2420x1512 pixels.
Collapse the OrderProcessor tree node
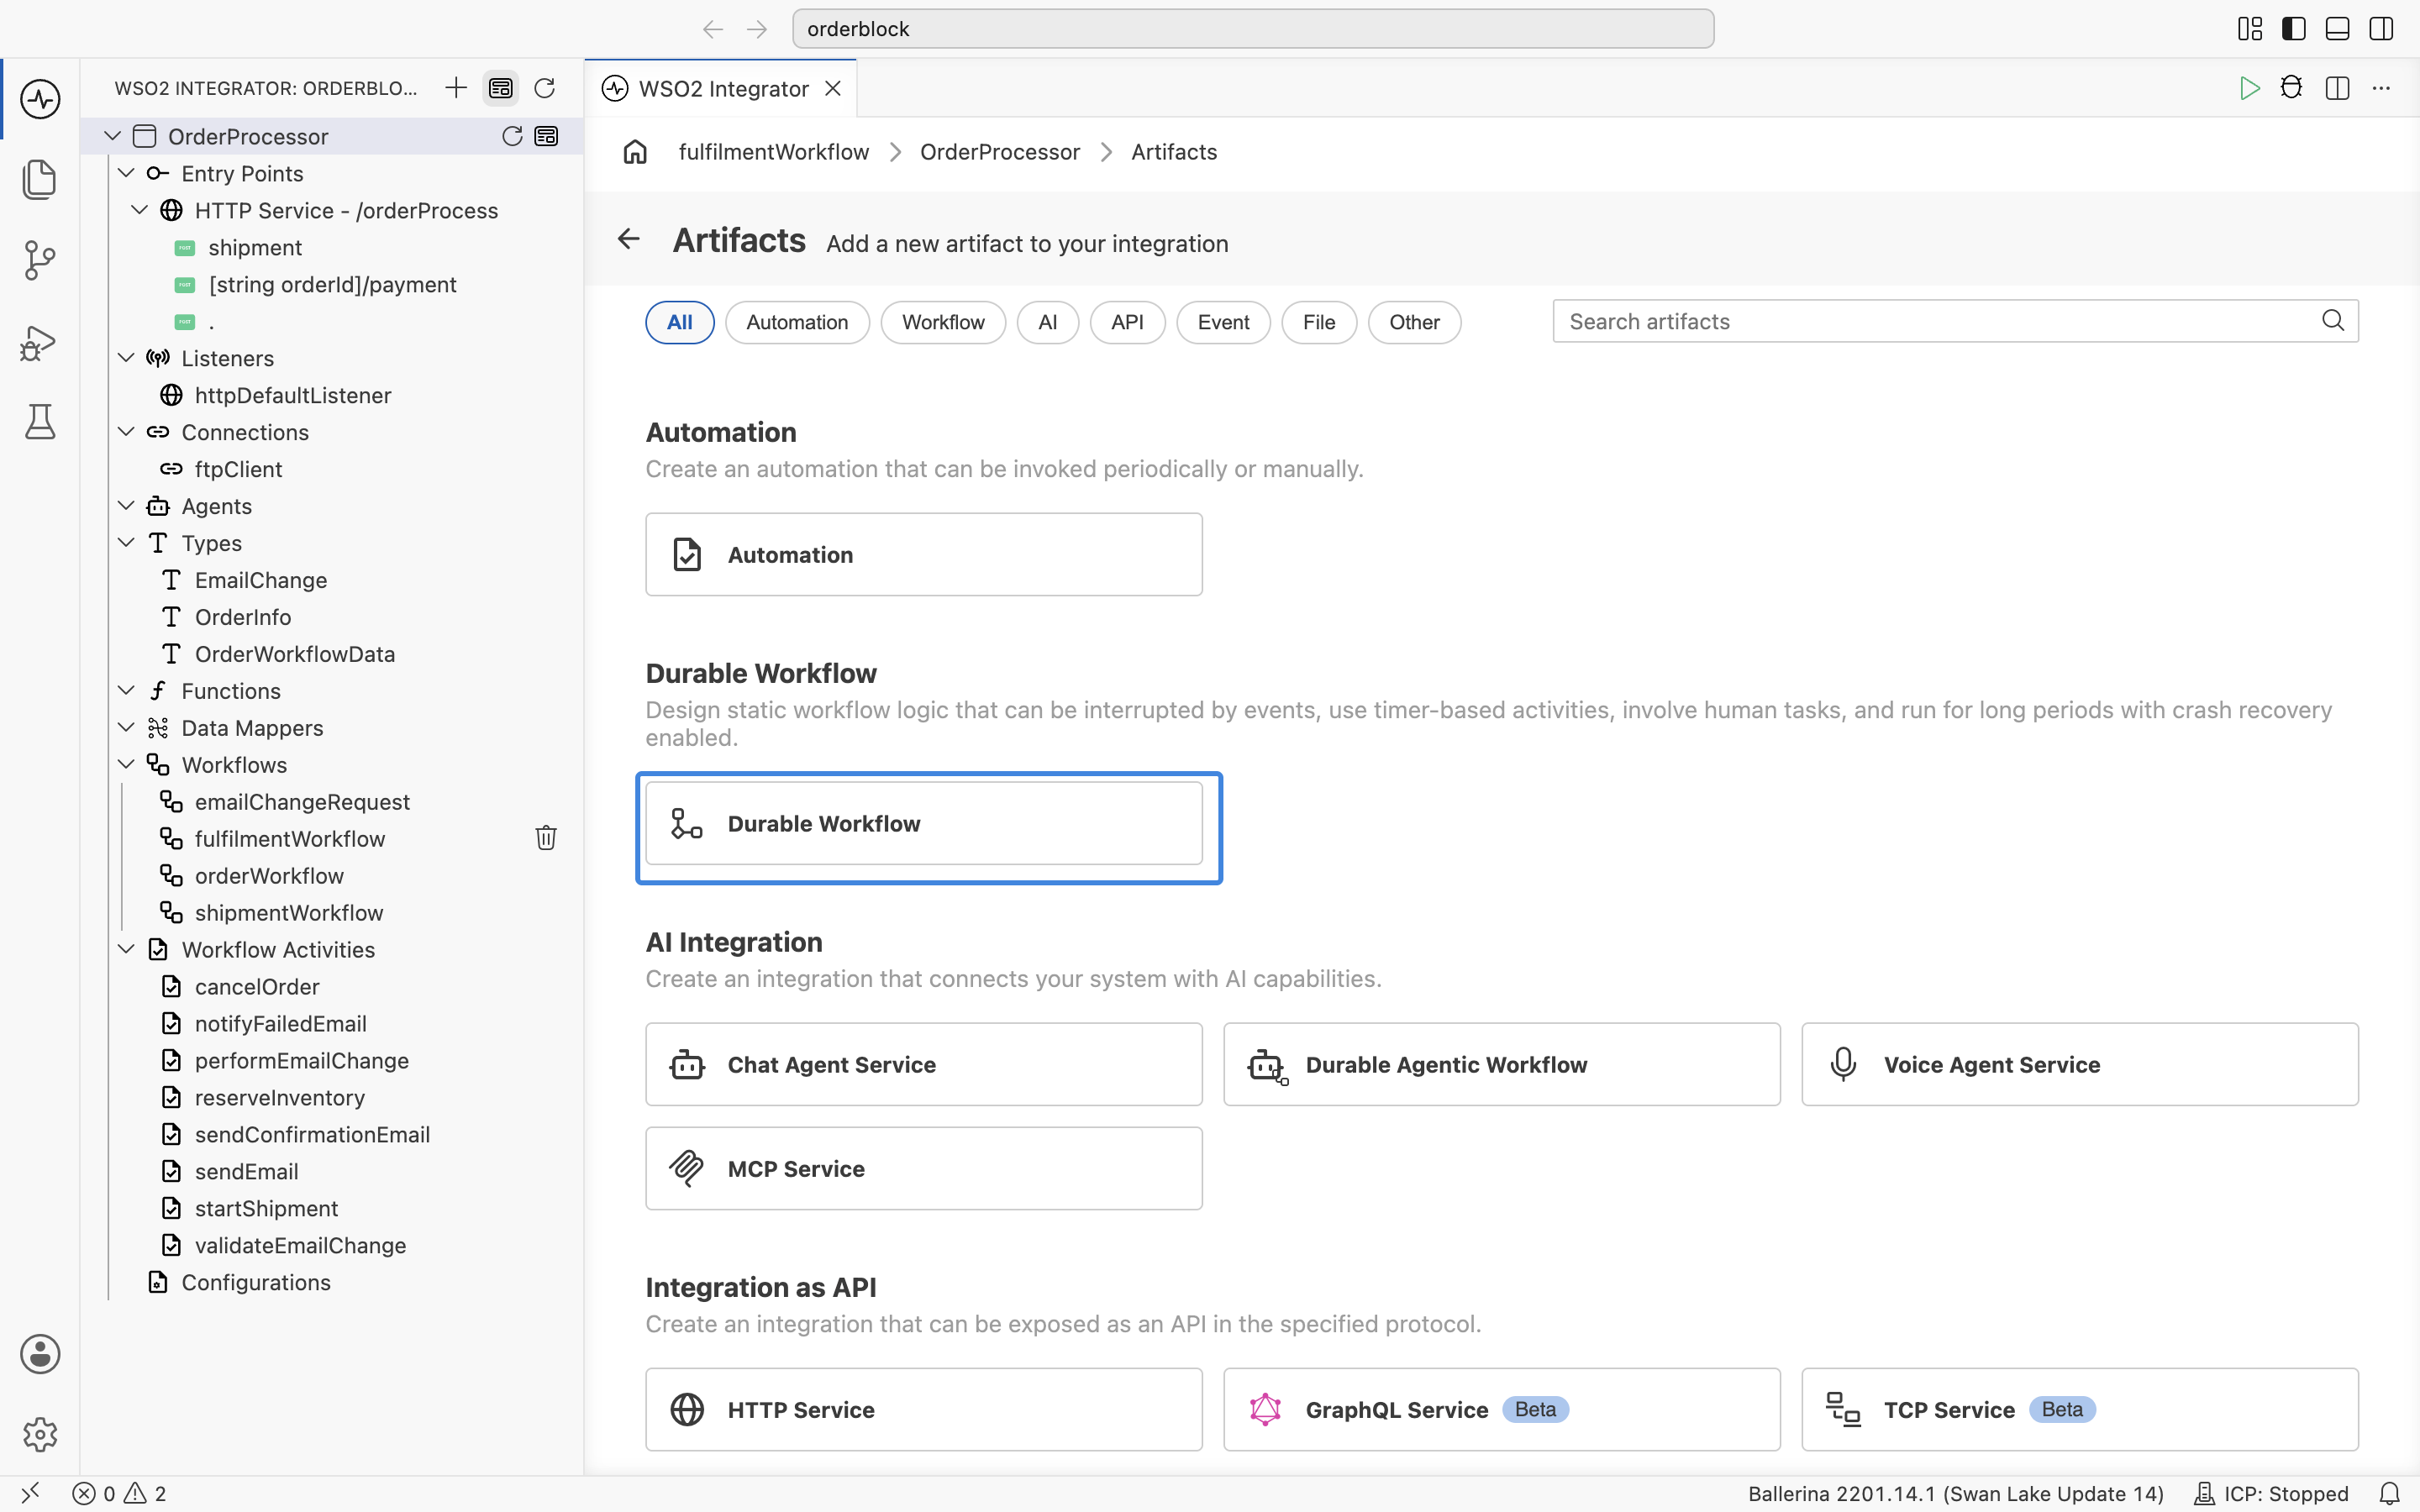(x=112, y=136)
